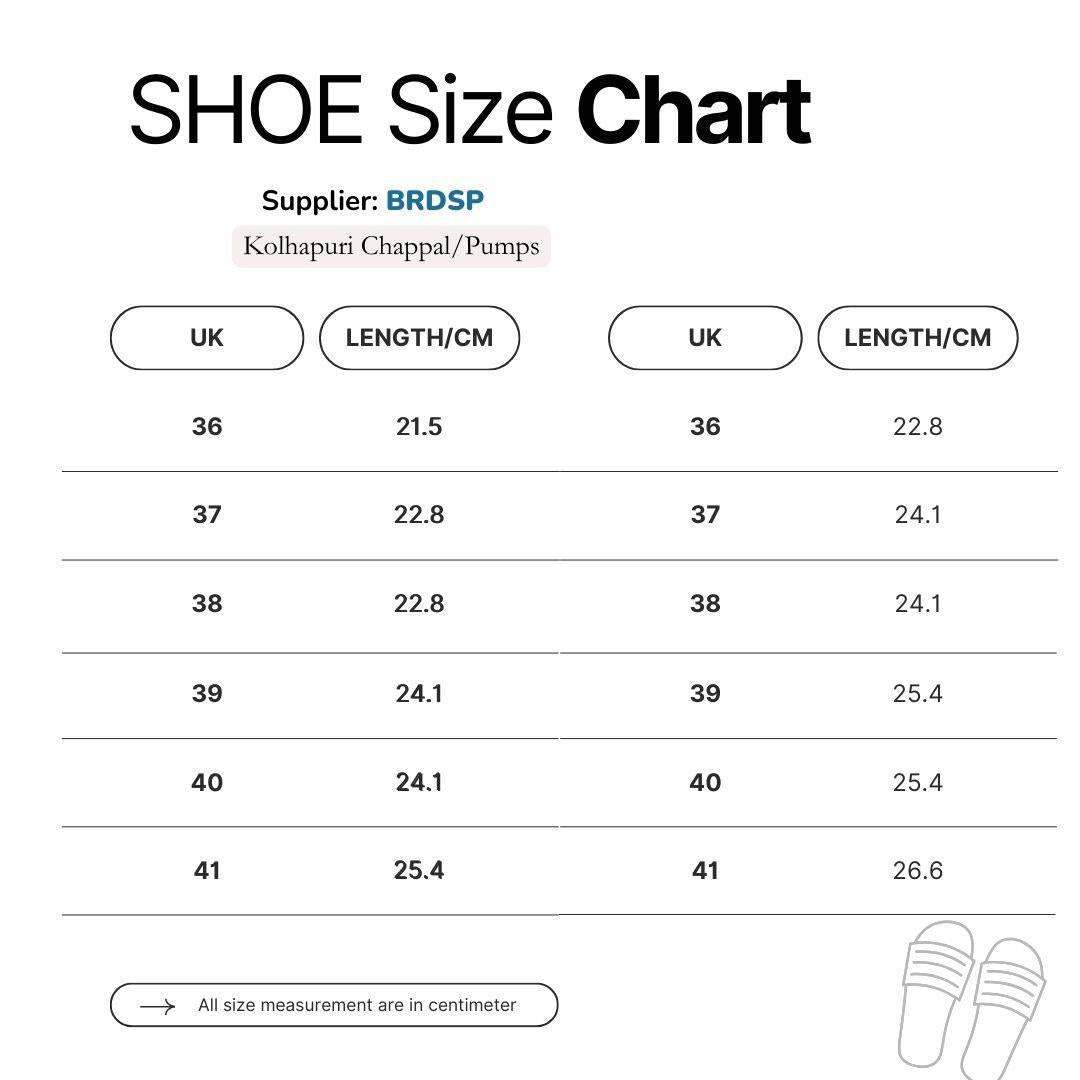Viewport: 1080px width, 1080px height.
Task: Click the blue BRDSP supplier name
Action: tap(435, 200)
